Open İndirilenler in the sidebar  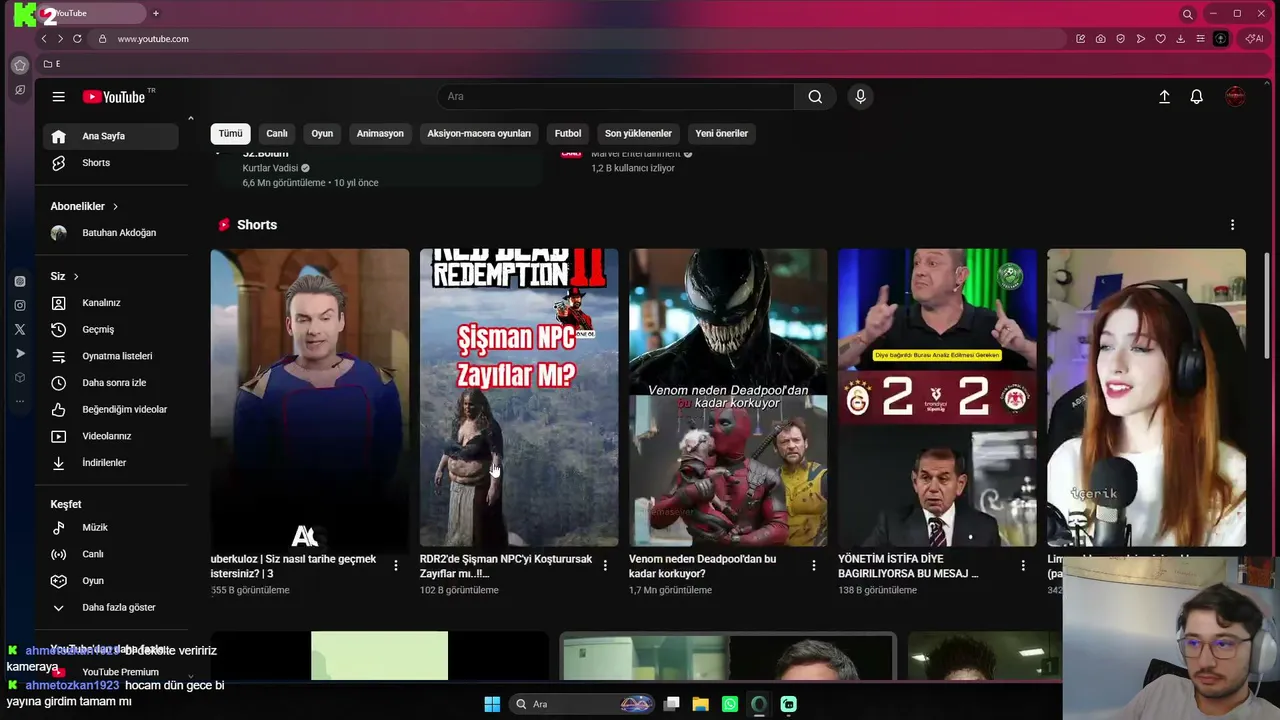click(110, 463)
